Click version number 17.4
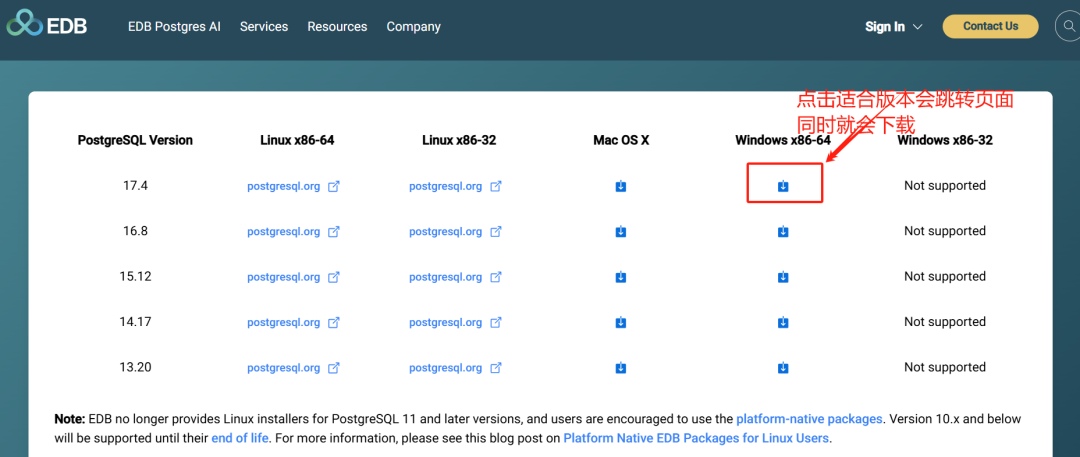Image resolution: width=1080 pixels, height=457 pixels. click(135, 186)
